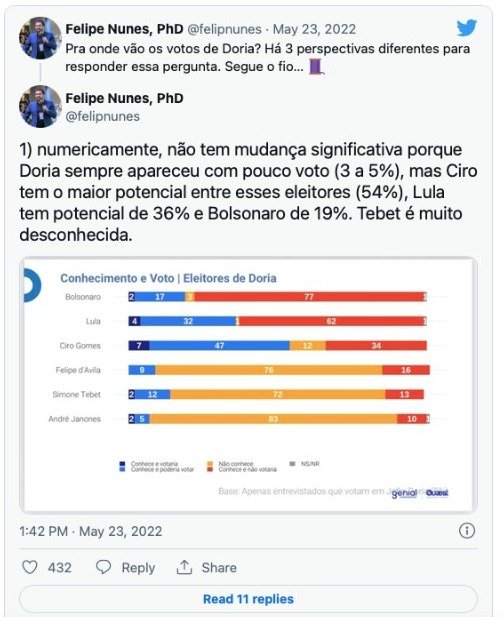Click the second Felipe Nunes profile avatar
This screenshot has width=504, height=617.
click(40, 106)
